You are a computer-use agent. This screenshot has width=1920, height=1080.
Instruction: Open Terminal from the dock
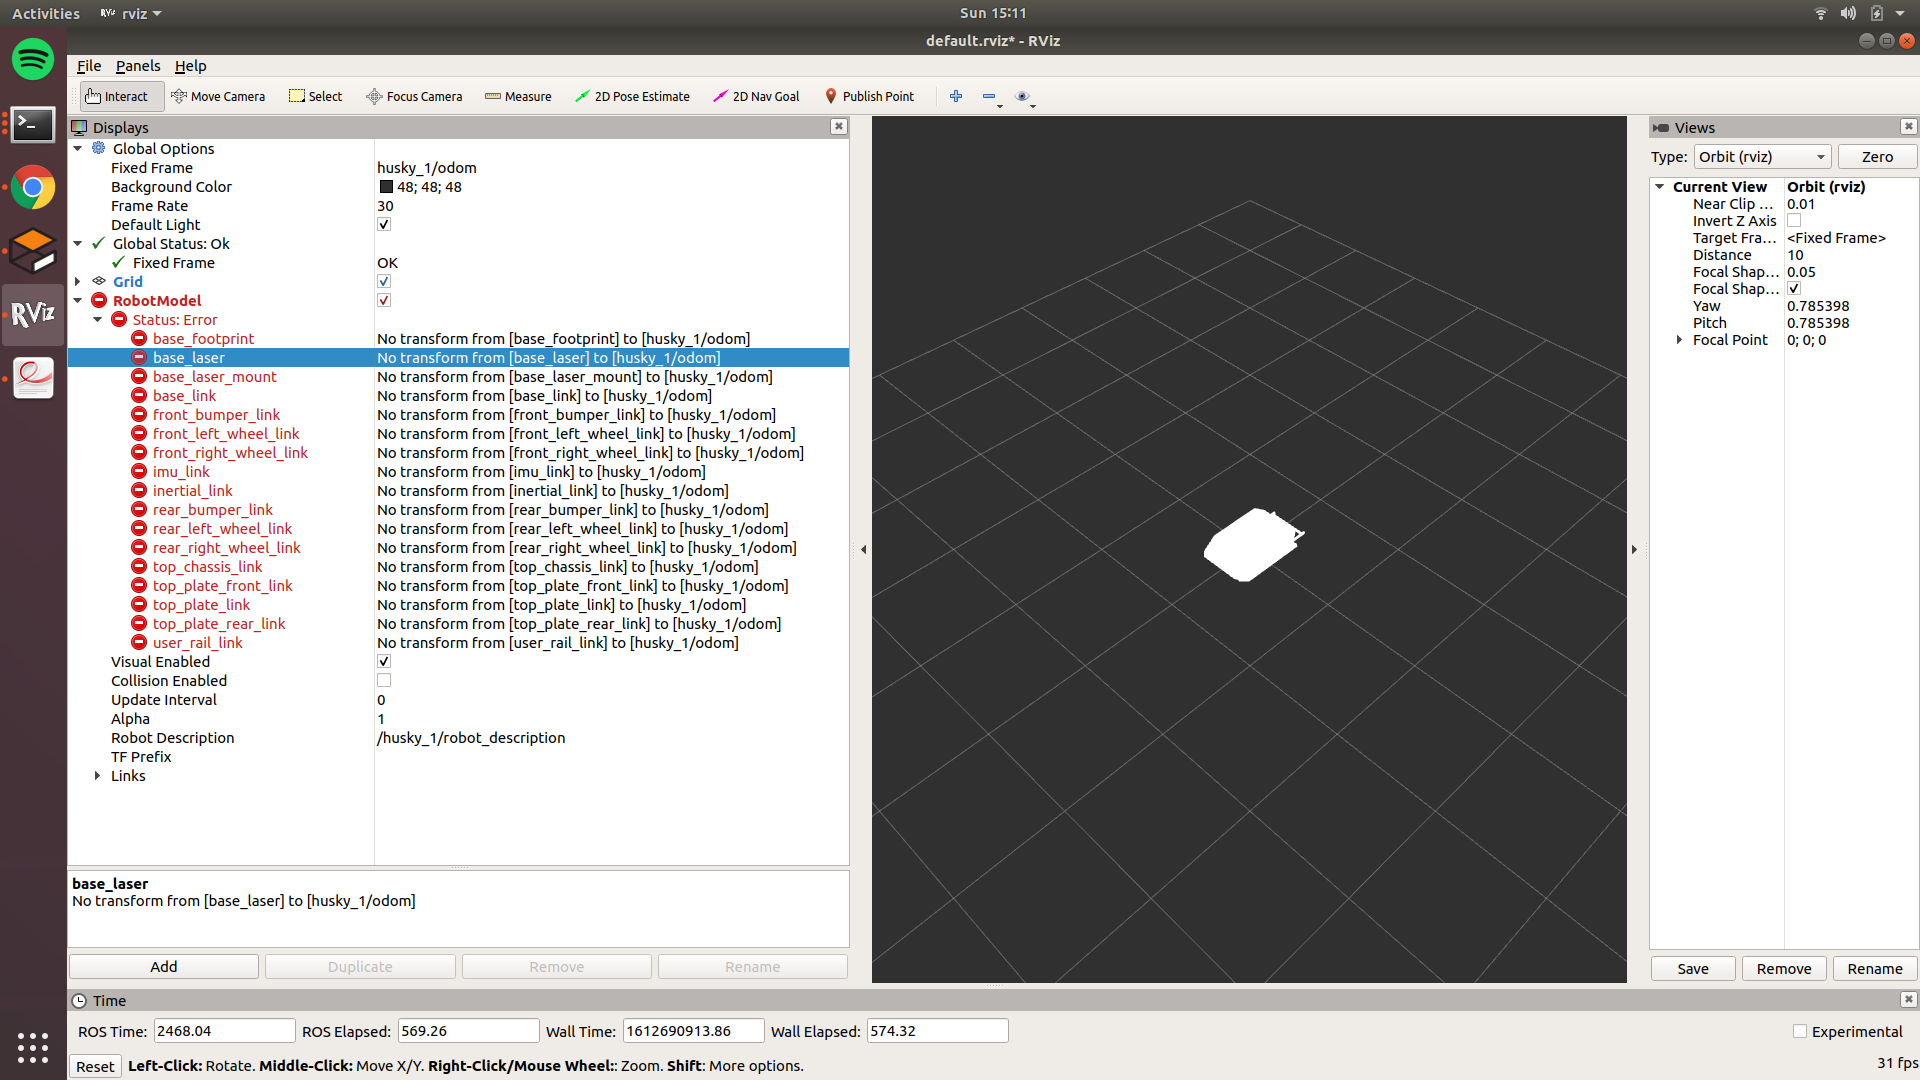[33, 124]
